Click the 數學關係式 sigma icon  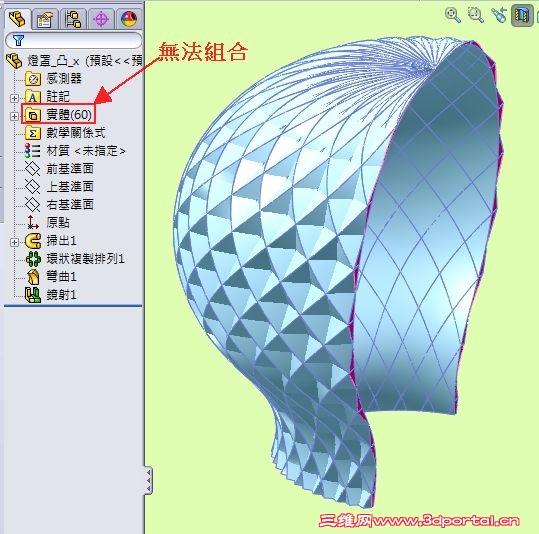[33, 133]
